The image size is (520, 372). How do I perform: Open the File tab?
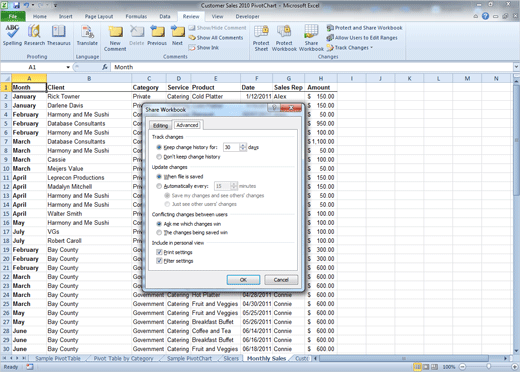pyautogui.click(x=13, y=16)
